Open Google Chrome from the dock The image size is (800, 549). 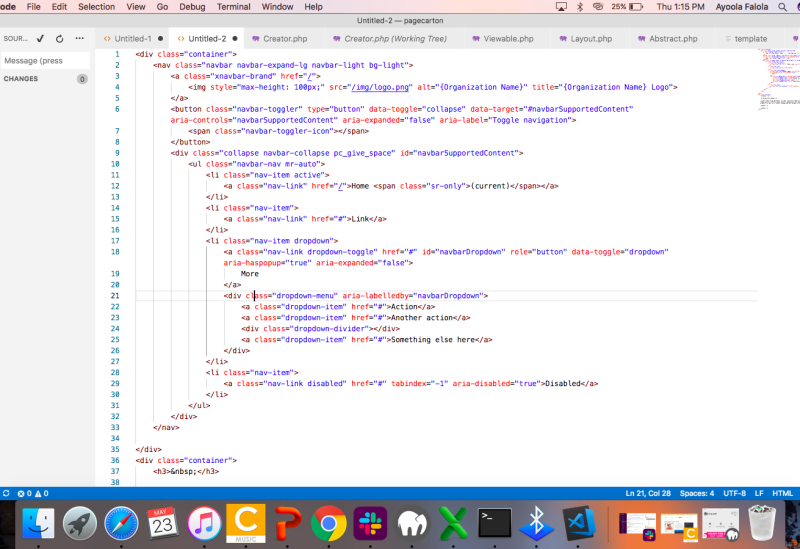(329, 523)
